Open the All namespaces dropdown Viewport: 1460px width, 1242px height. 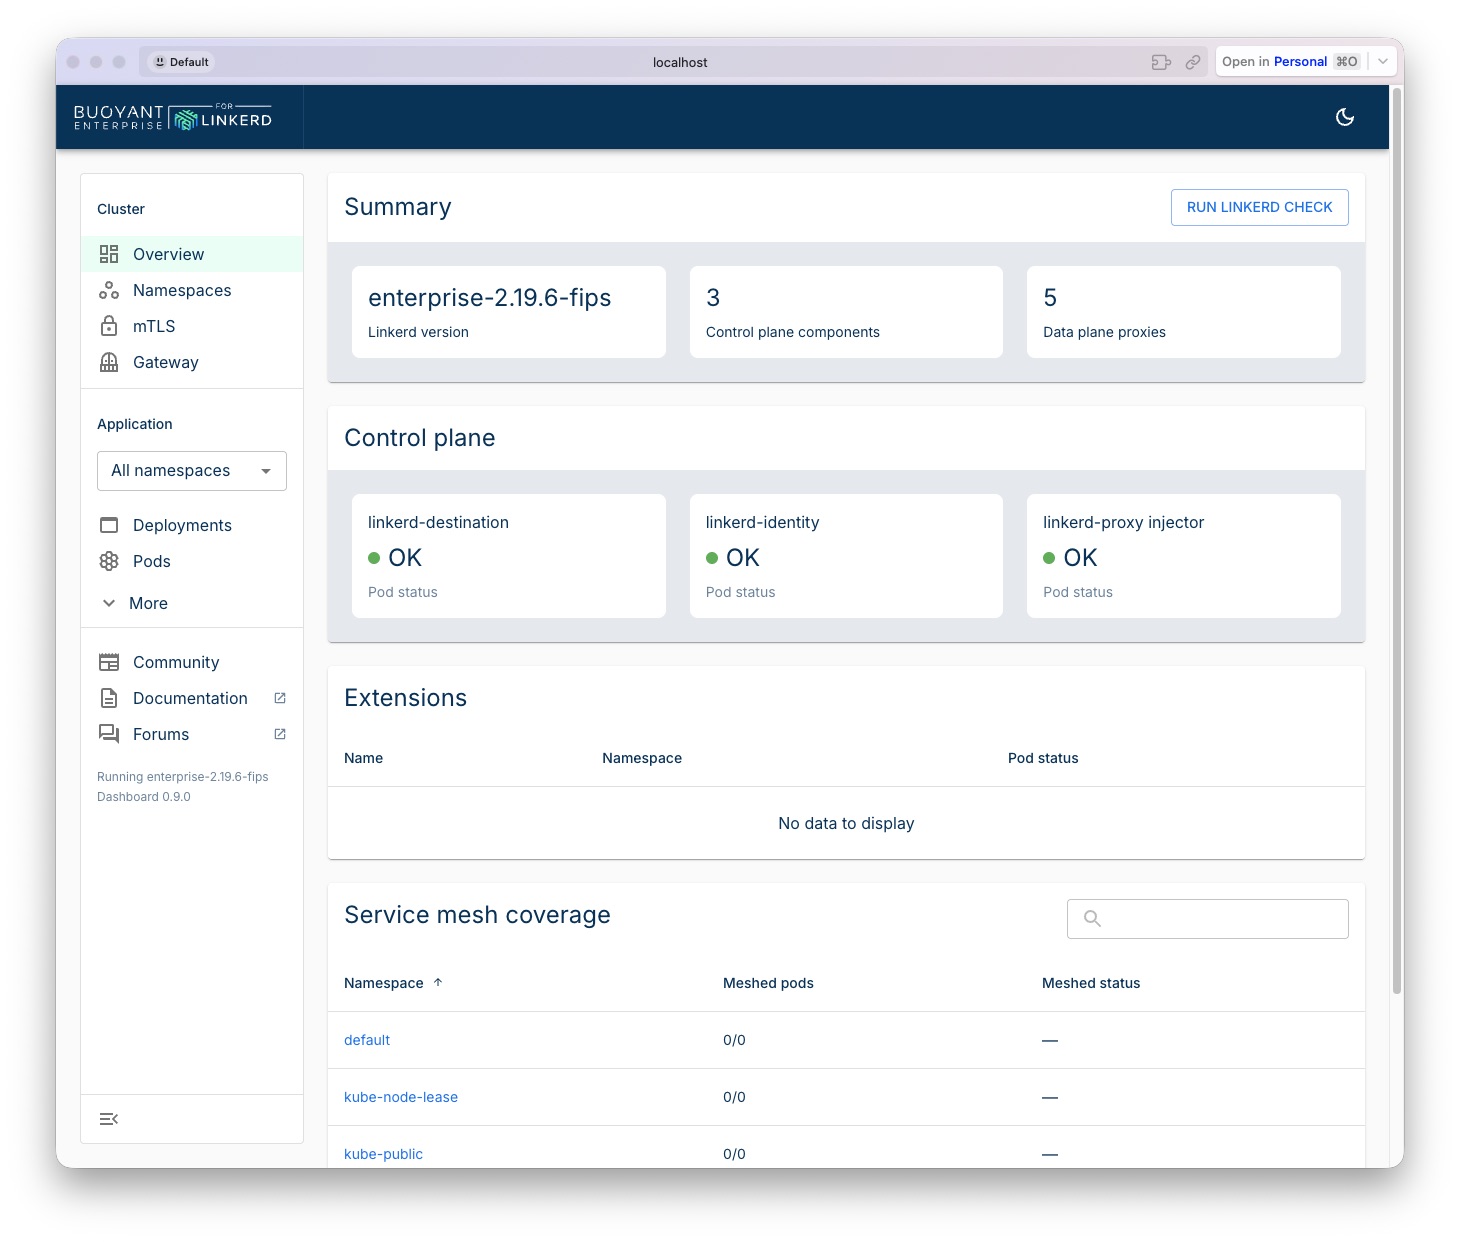[191, 470]
